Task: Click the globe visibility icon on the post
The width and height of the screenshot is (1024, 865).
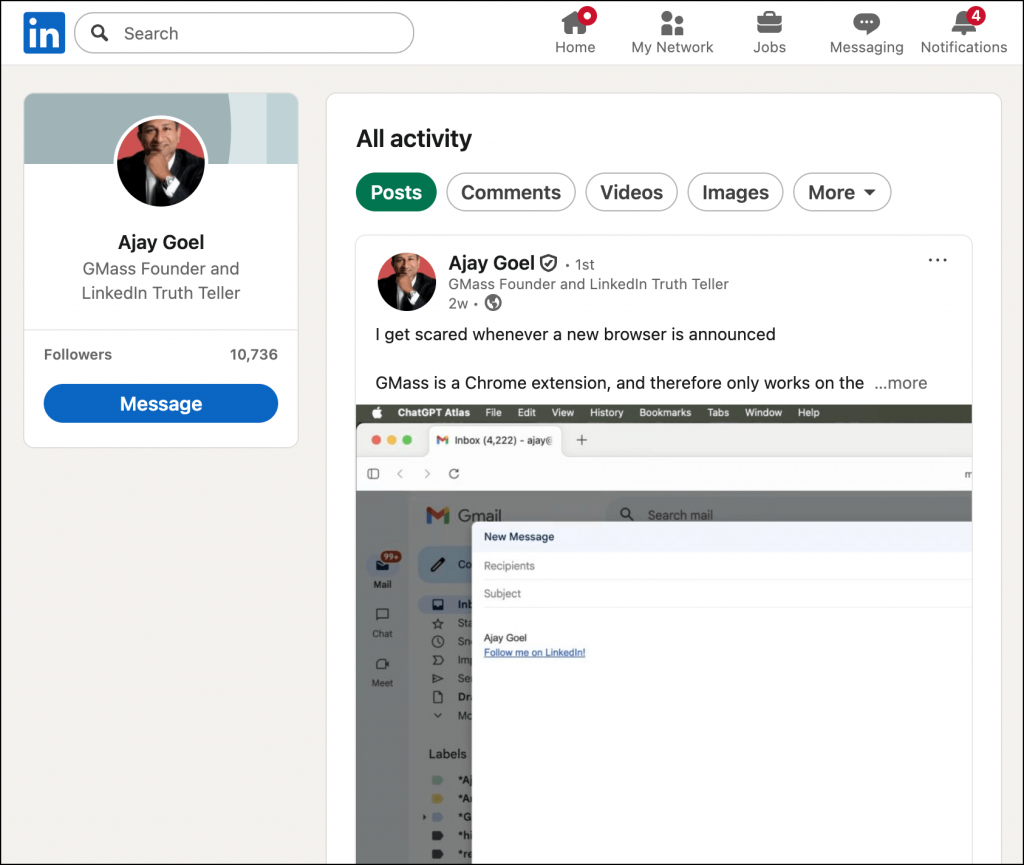Action: pos(493,303)
